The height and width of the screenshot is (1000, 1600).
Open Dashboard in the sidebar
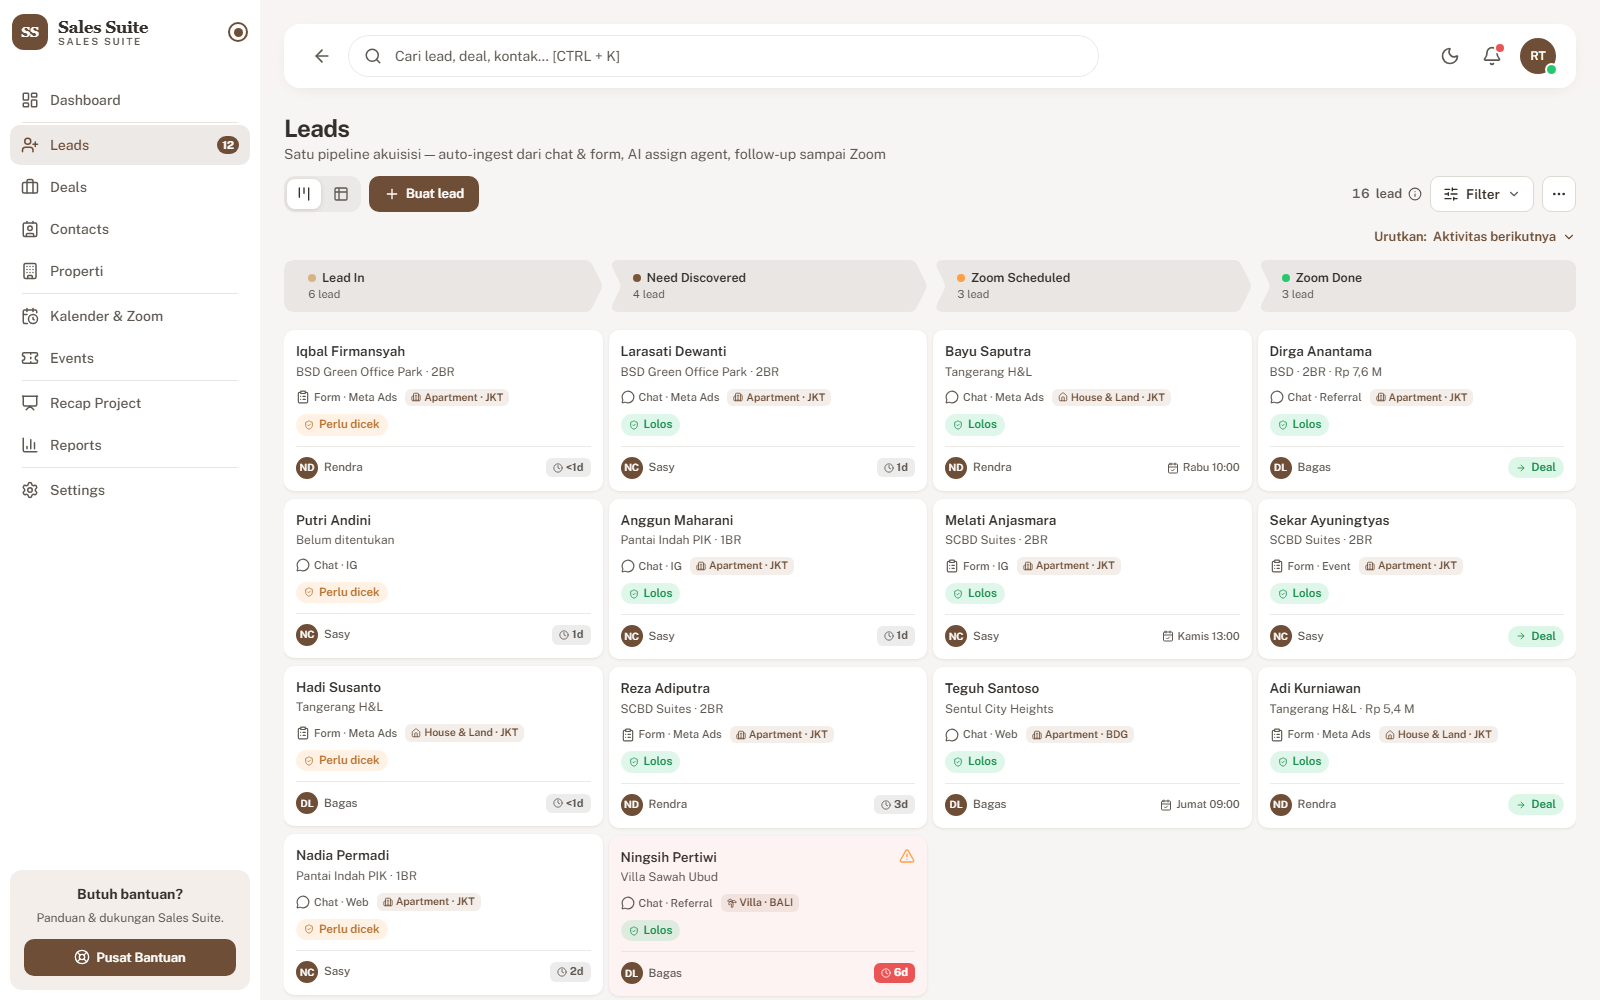(130, 100)
